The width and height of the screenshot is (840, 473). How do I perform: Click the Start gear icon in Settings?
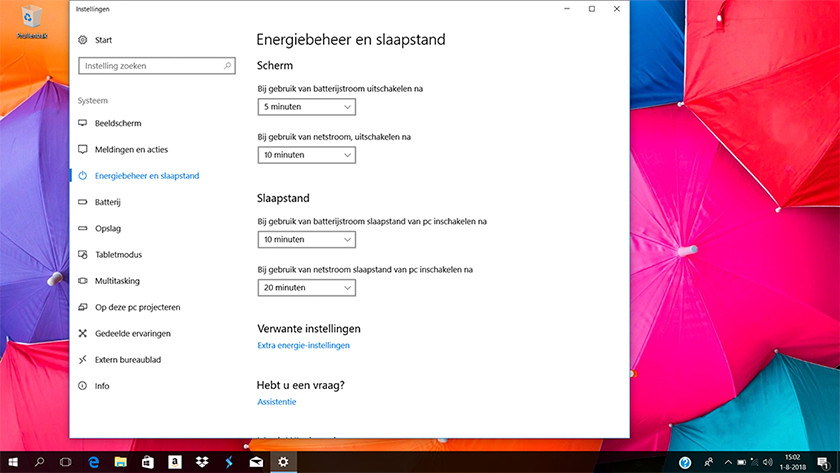pos(83,40)
